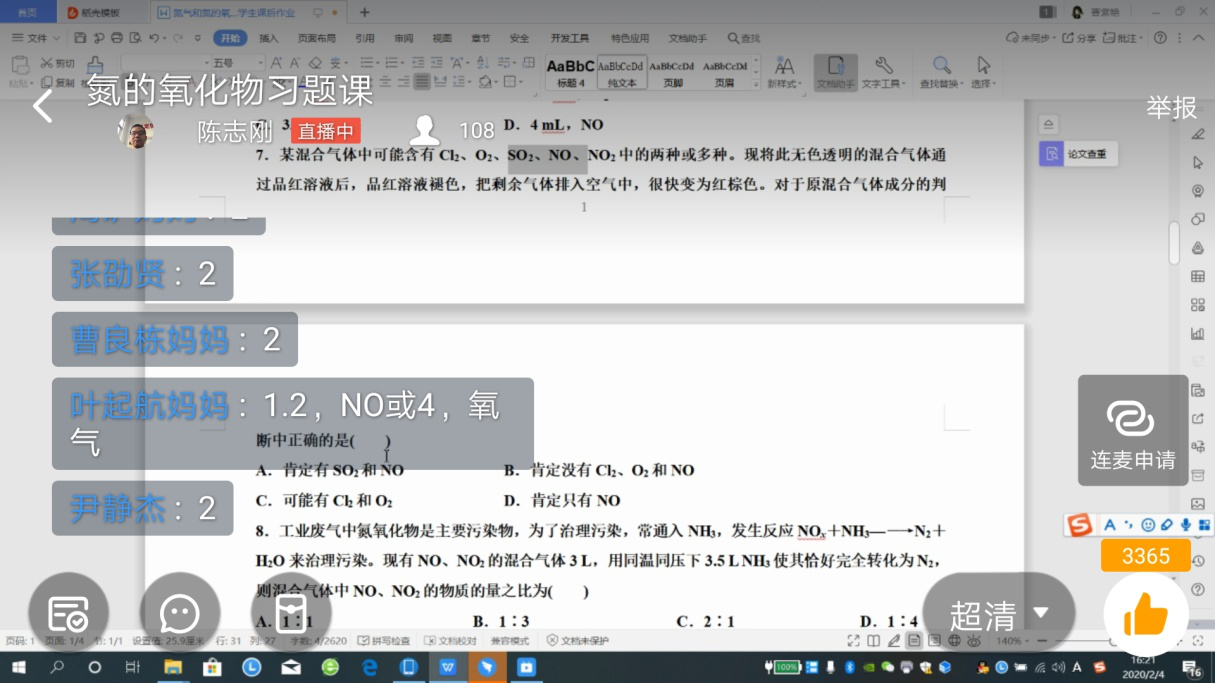Tap 曹良栋妈妈's chat message

pos(175,339)
